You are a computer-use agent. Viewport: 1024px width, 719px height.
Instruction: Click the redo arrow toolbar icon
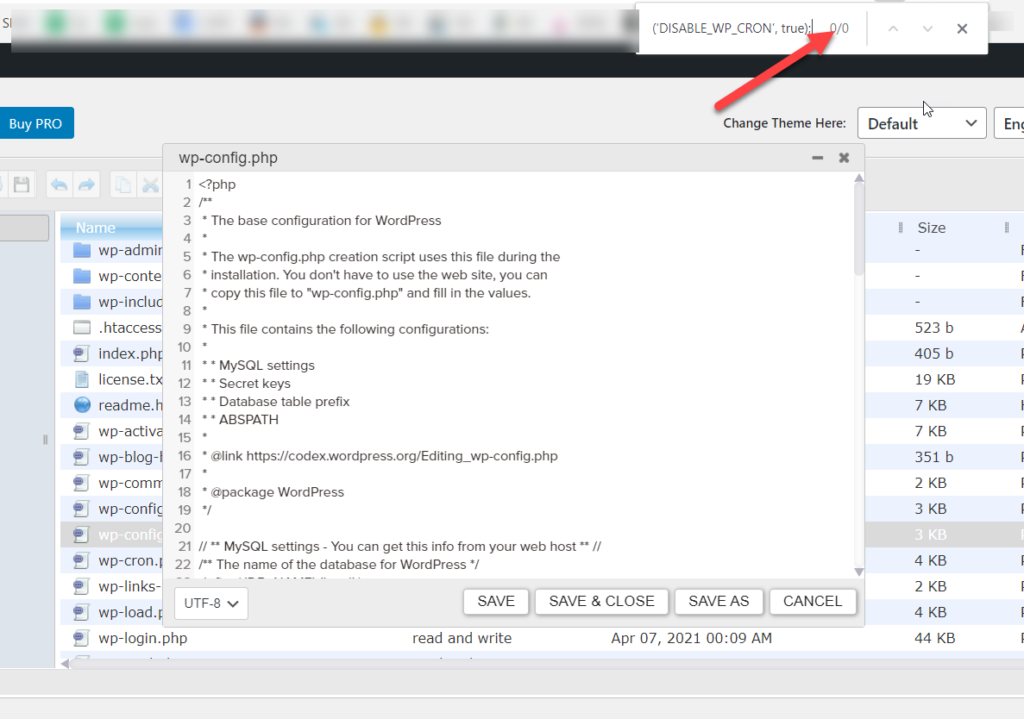click(86, 185)
